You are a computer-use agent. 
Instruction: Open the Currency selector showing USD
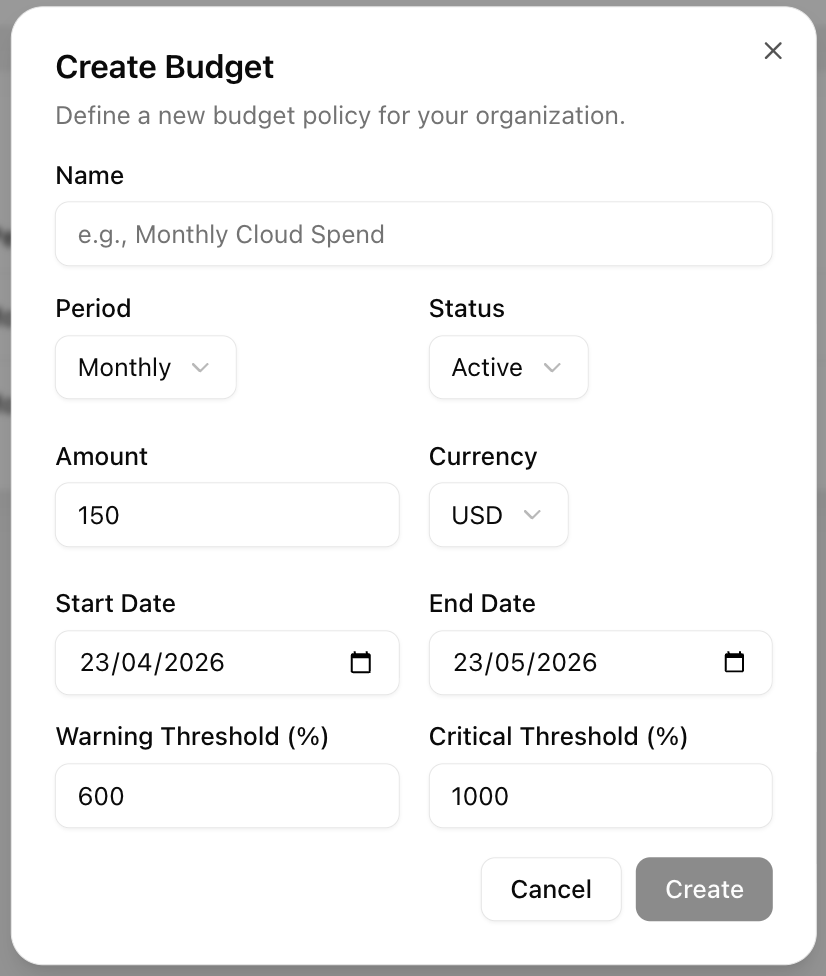click(498, 515)
